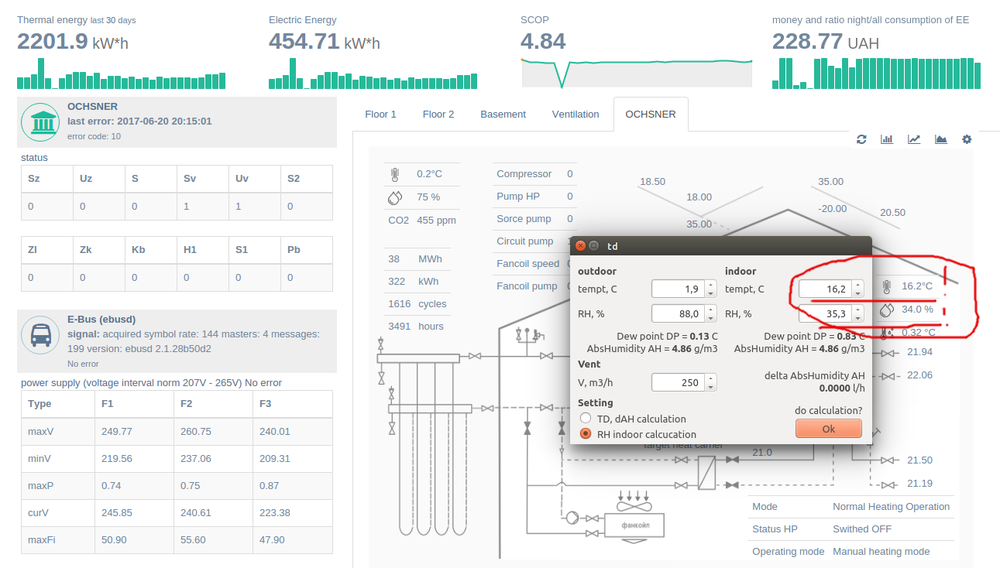Decrease the outdoor RH value with down arrow

point(710,320)
